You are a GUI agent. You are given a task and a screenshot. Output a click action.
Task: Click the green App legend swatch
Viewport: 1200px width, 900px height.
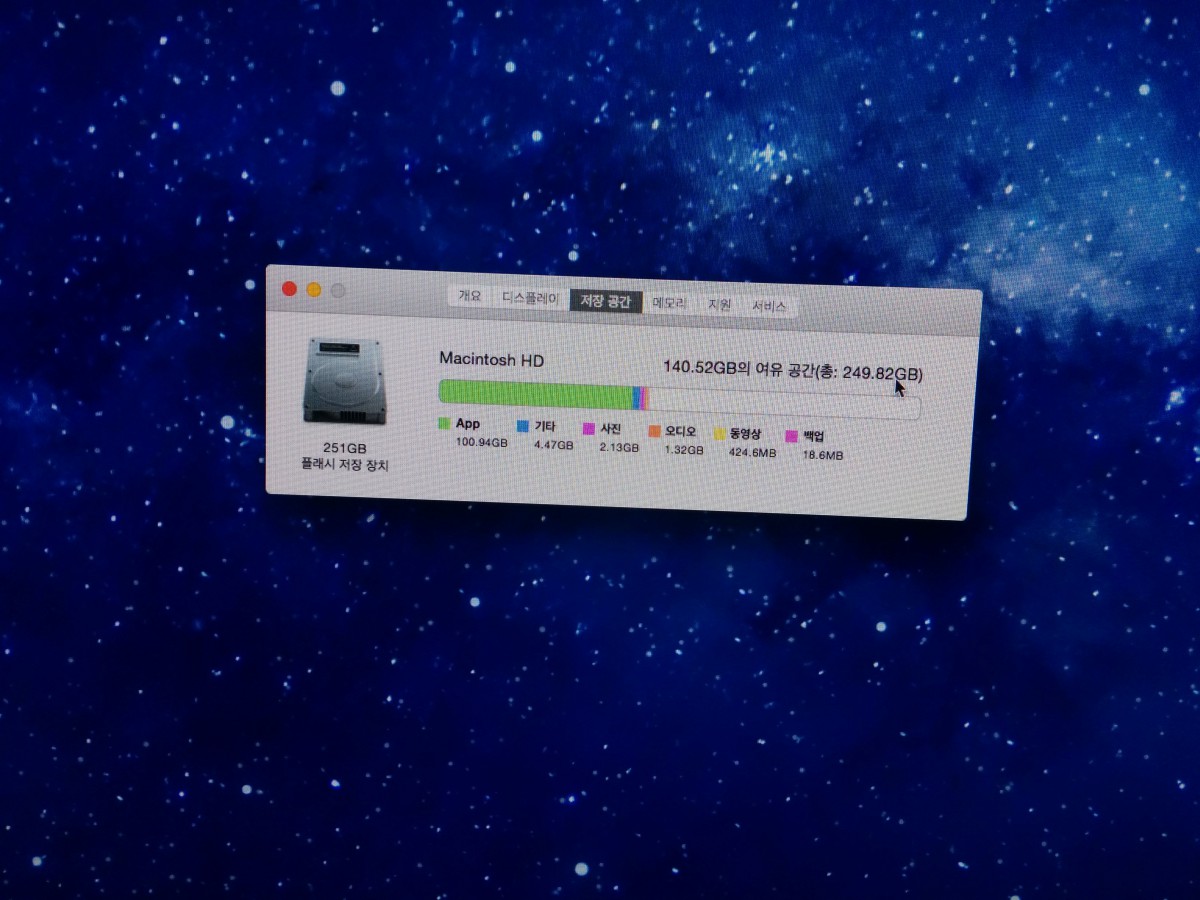pos(444,424)
